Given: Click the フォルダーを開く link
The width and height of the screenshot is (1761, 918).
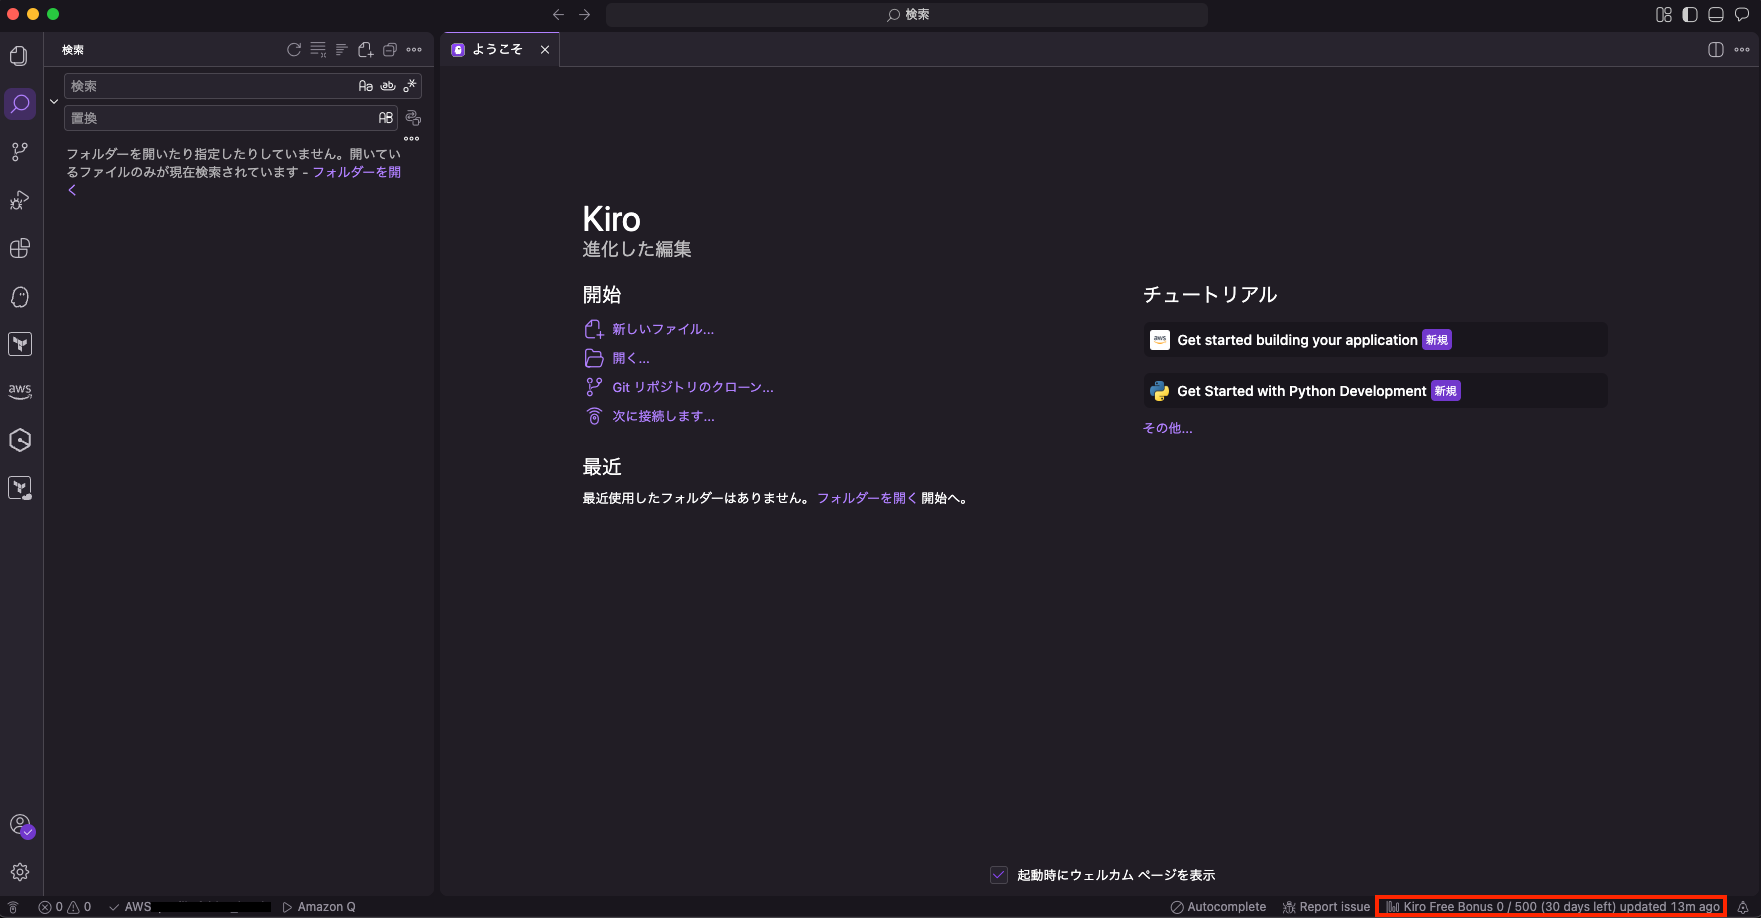Looking at the screenshot, I should [x=862, y=497].
